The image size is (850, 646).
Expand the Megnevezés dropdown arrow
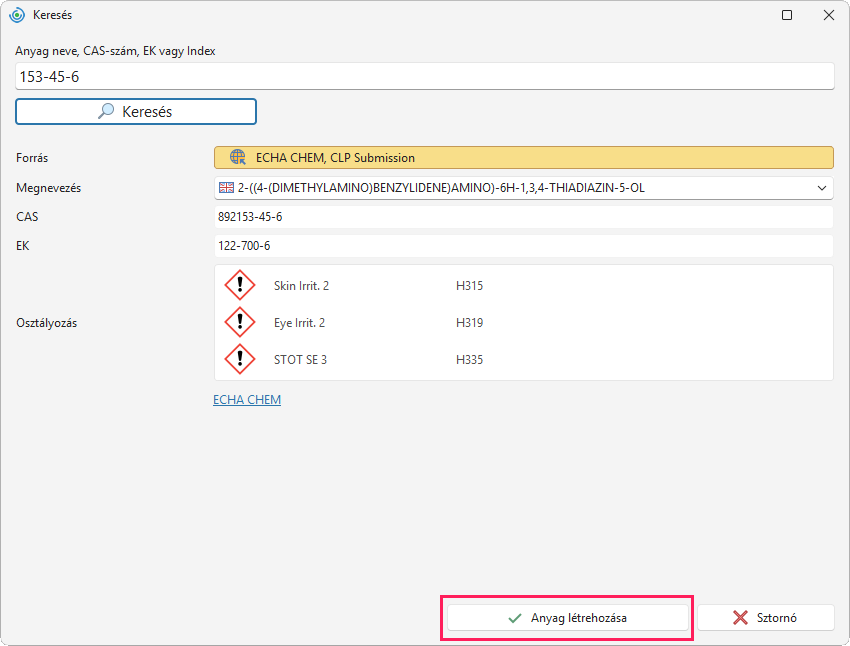(x=822, y=188)
